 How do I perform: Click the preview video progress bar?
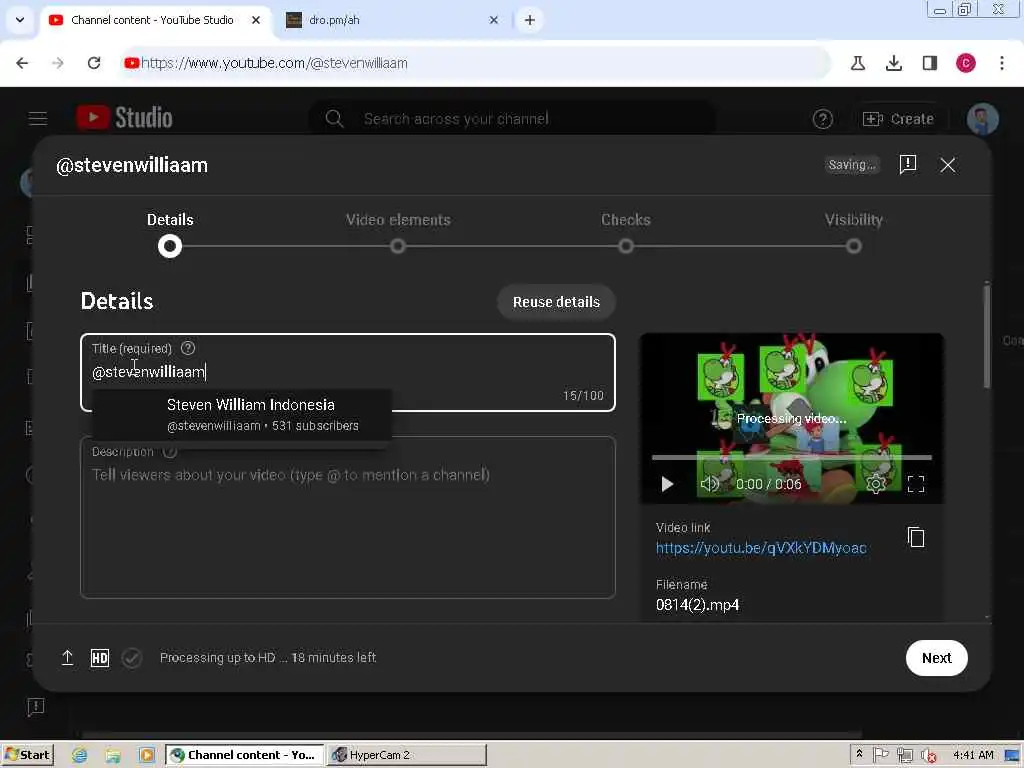pyautogui.click(x=792, y=458)
